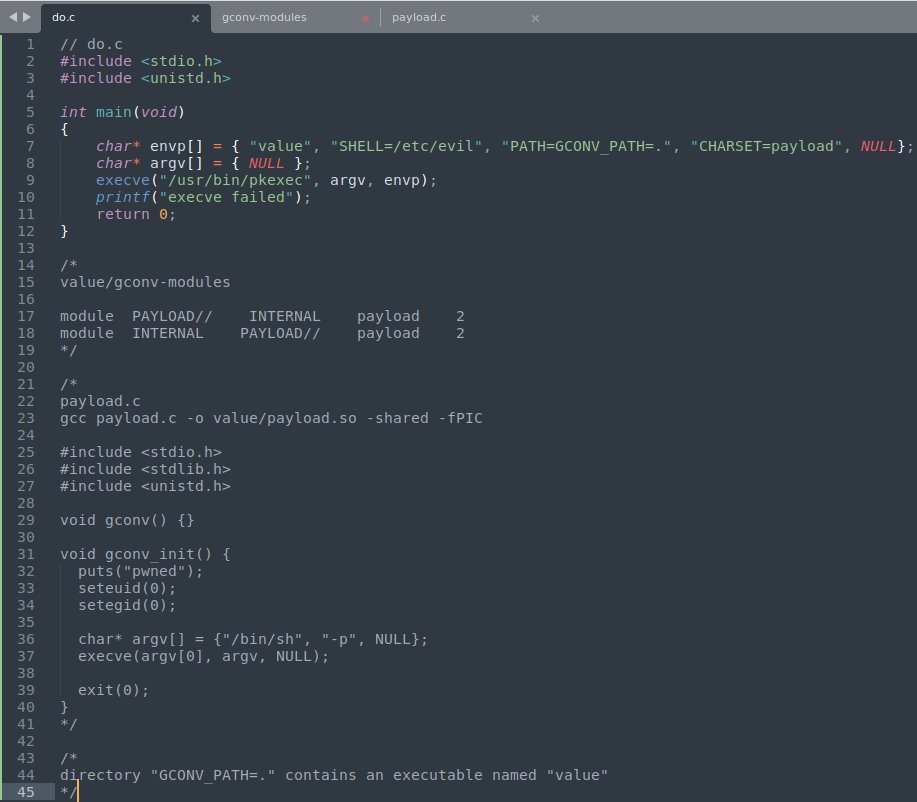Viewport: 917px width, 802px height.
Task: Click "PAYLOAD//" on line 18
Action: (x=280, y=333)
